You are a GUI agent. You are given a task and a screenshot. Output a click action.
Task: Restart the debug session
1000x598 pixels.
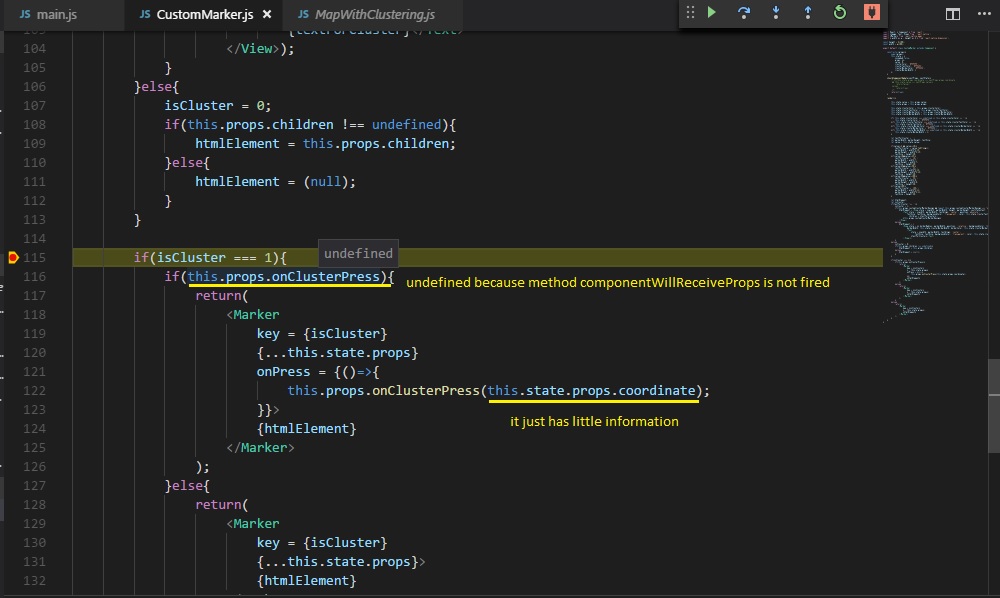point(840,12)
